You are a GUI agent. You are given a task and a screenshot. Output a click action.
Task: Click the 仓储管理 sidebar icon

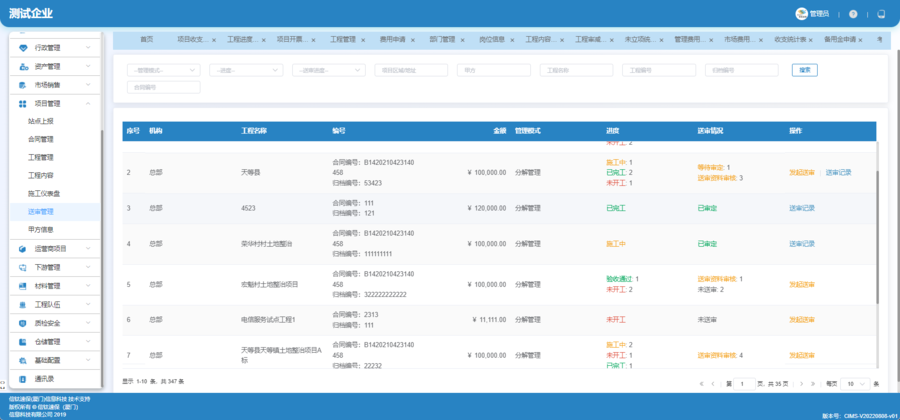(x=23, y=342)
